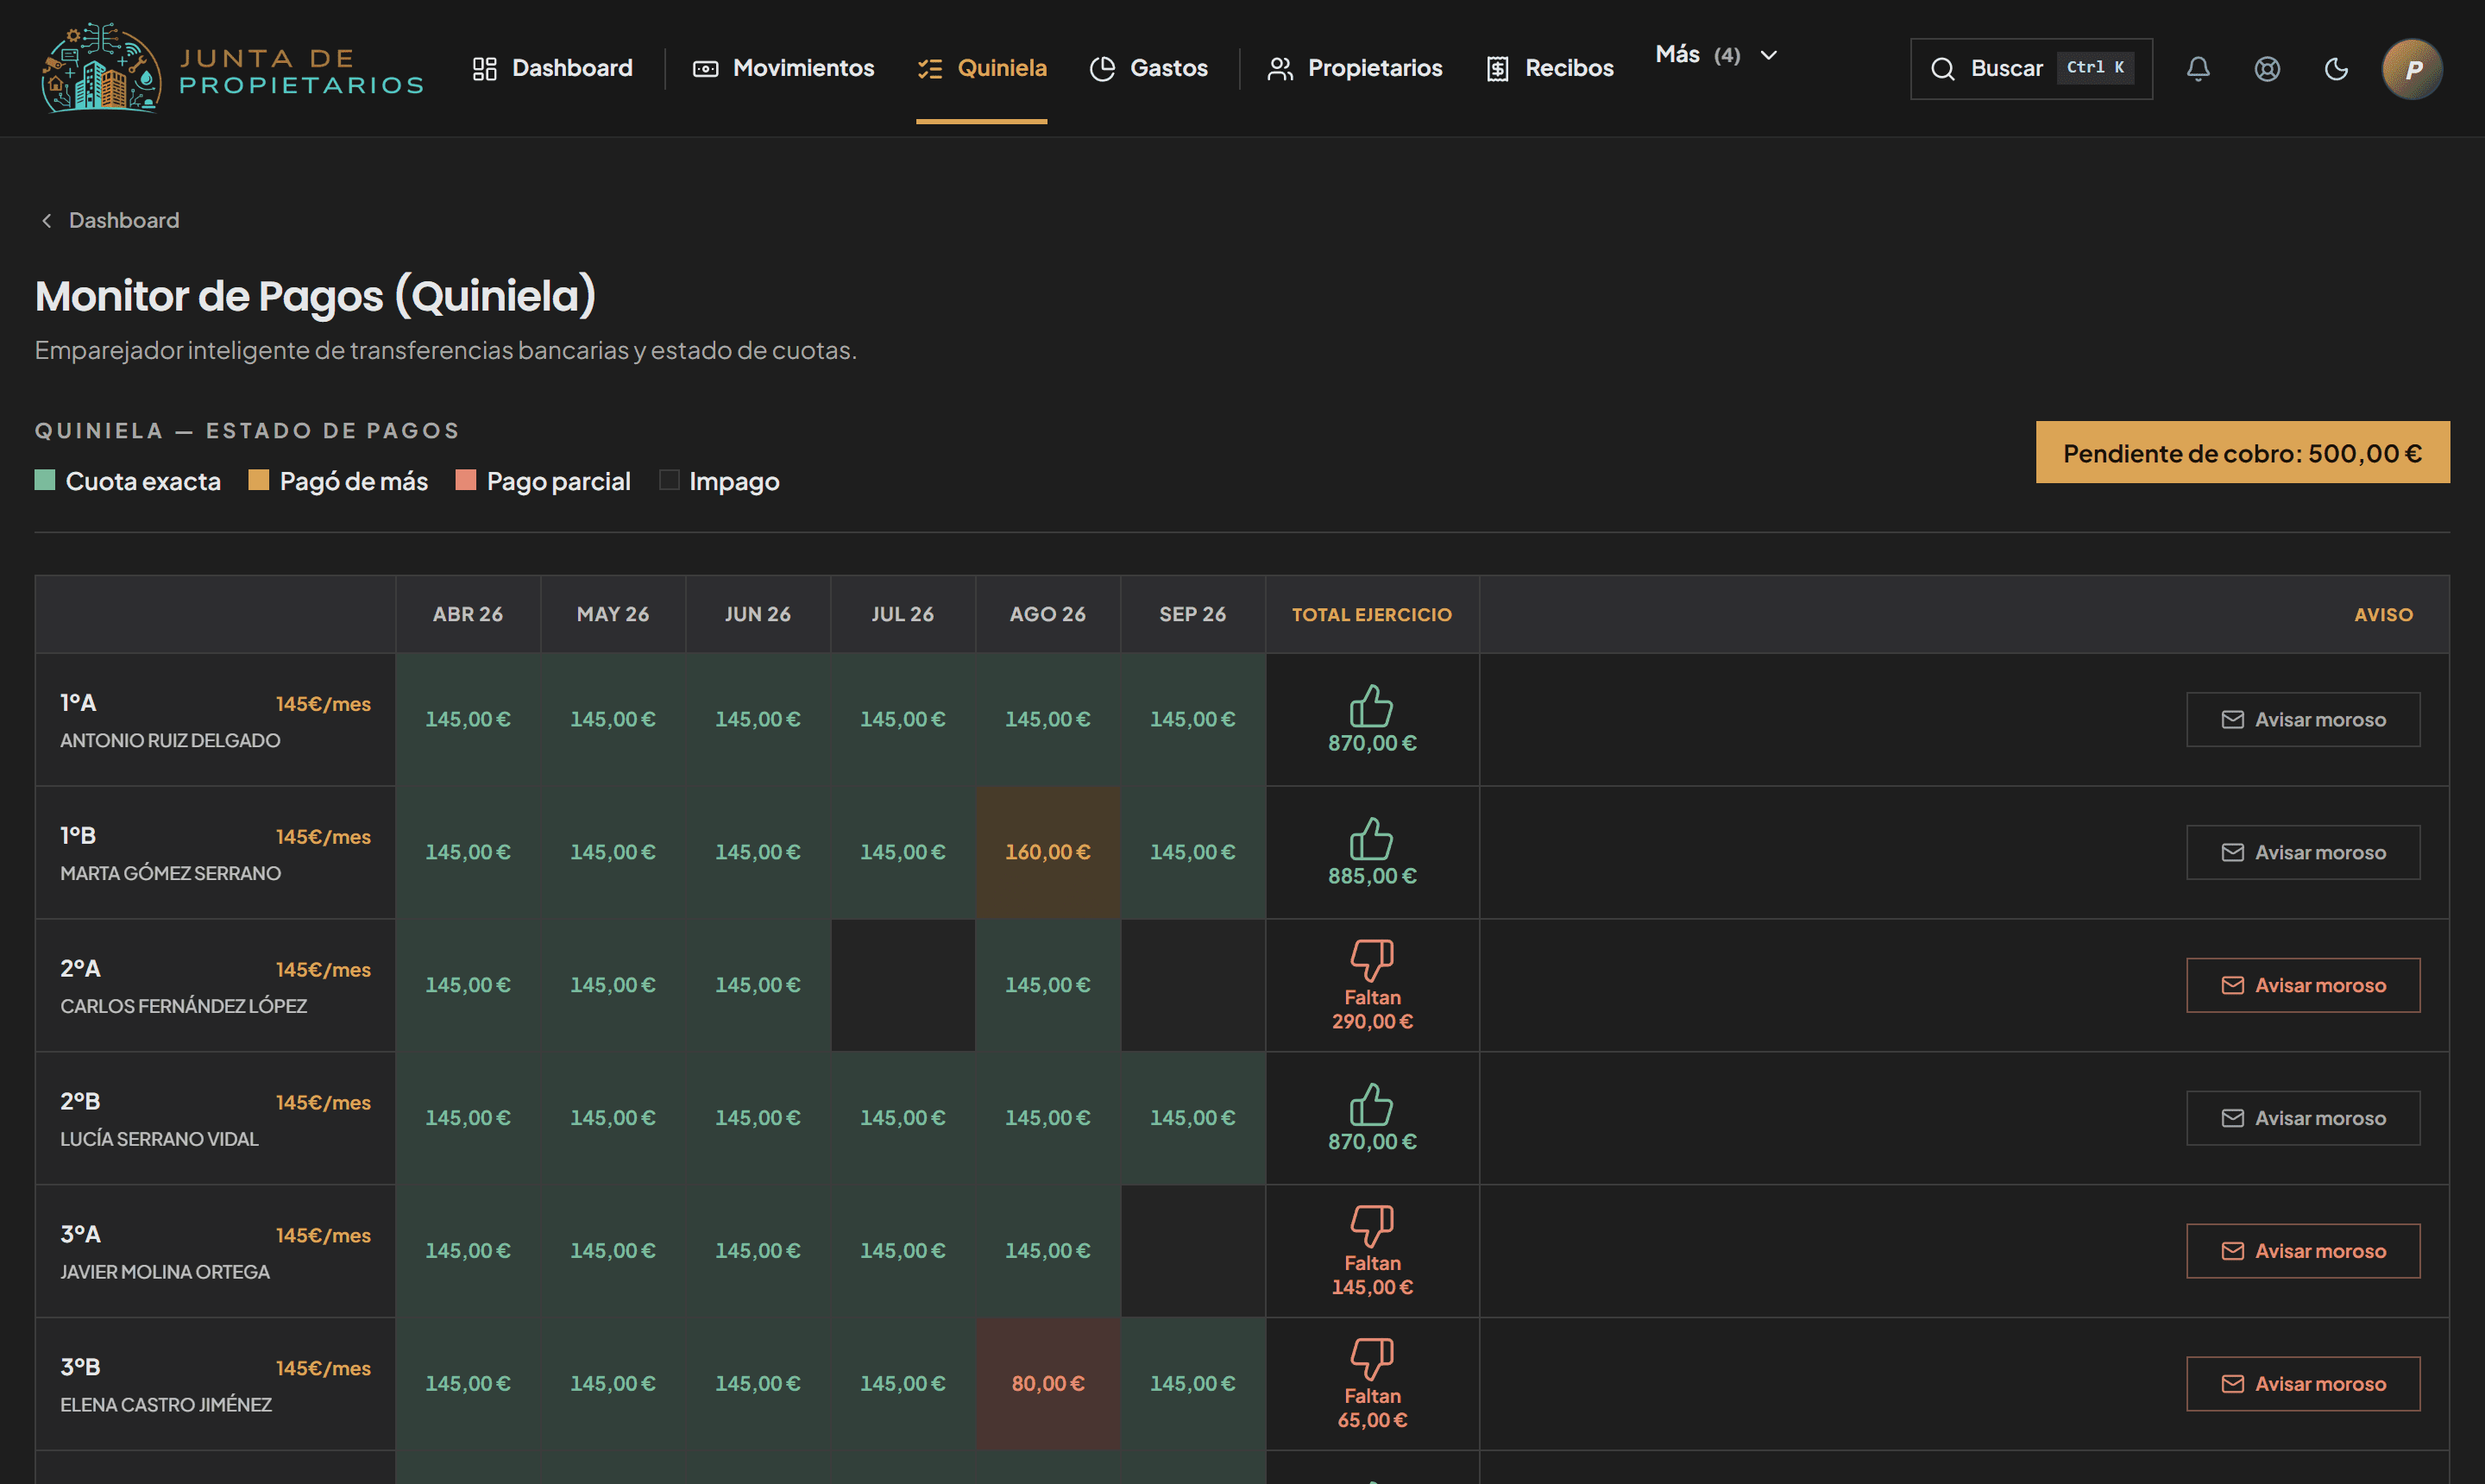2485x1484 pixels.
Task: Focus the Buscar search field
Action: [x=2031, y=68]
